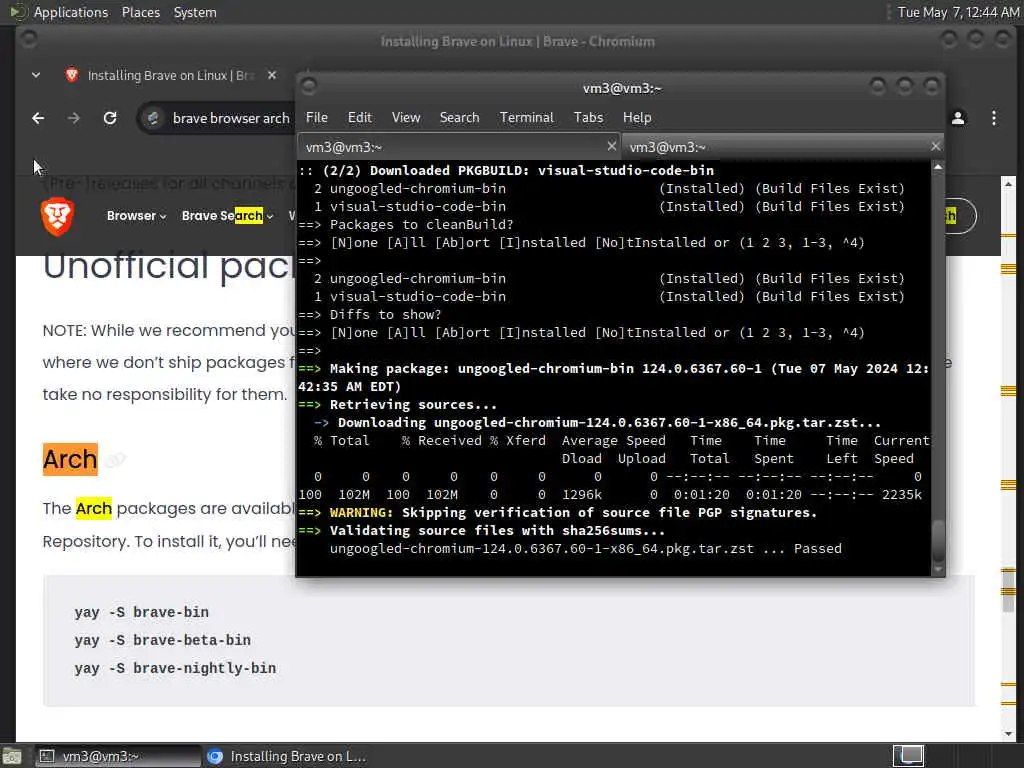1024x768 pixels.
Task: Open the terminal View menu
Action: click(406, 118)
